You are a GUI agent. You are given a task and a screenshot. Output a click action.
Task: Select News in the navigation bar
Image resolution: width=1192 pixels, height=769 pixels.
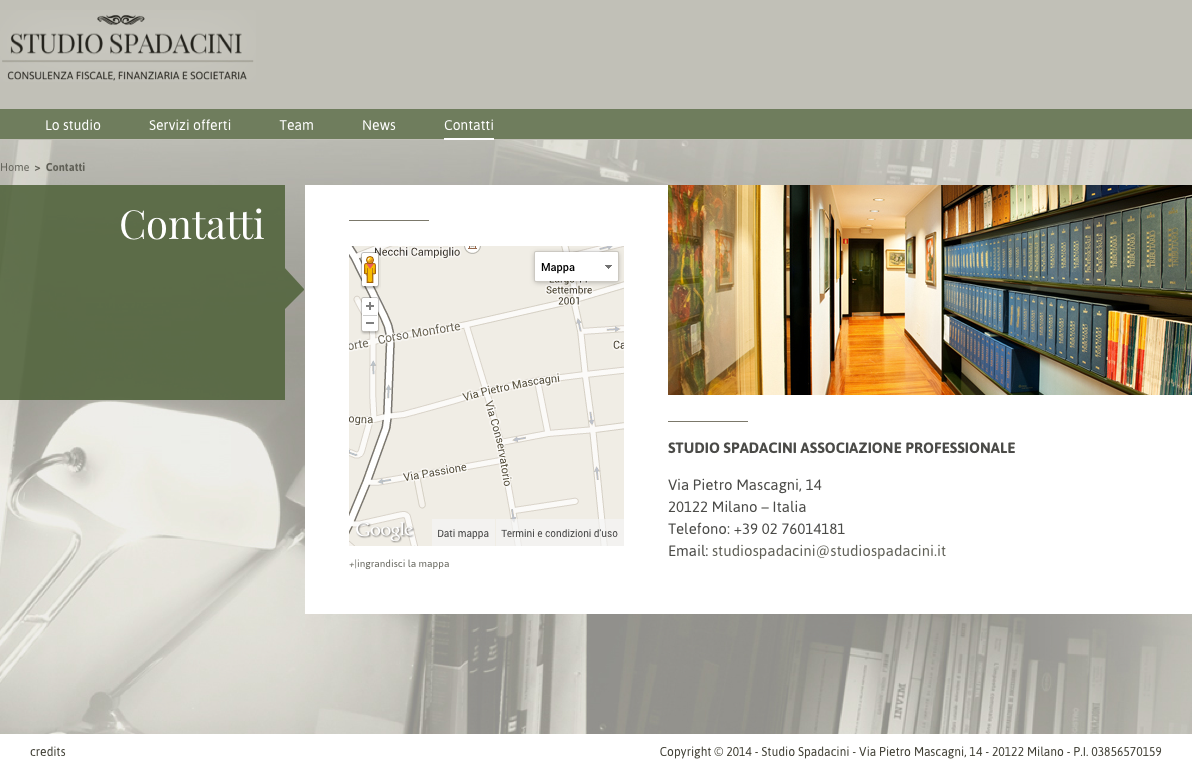[x=379, y=125]
